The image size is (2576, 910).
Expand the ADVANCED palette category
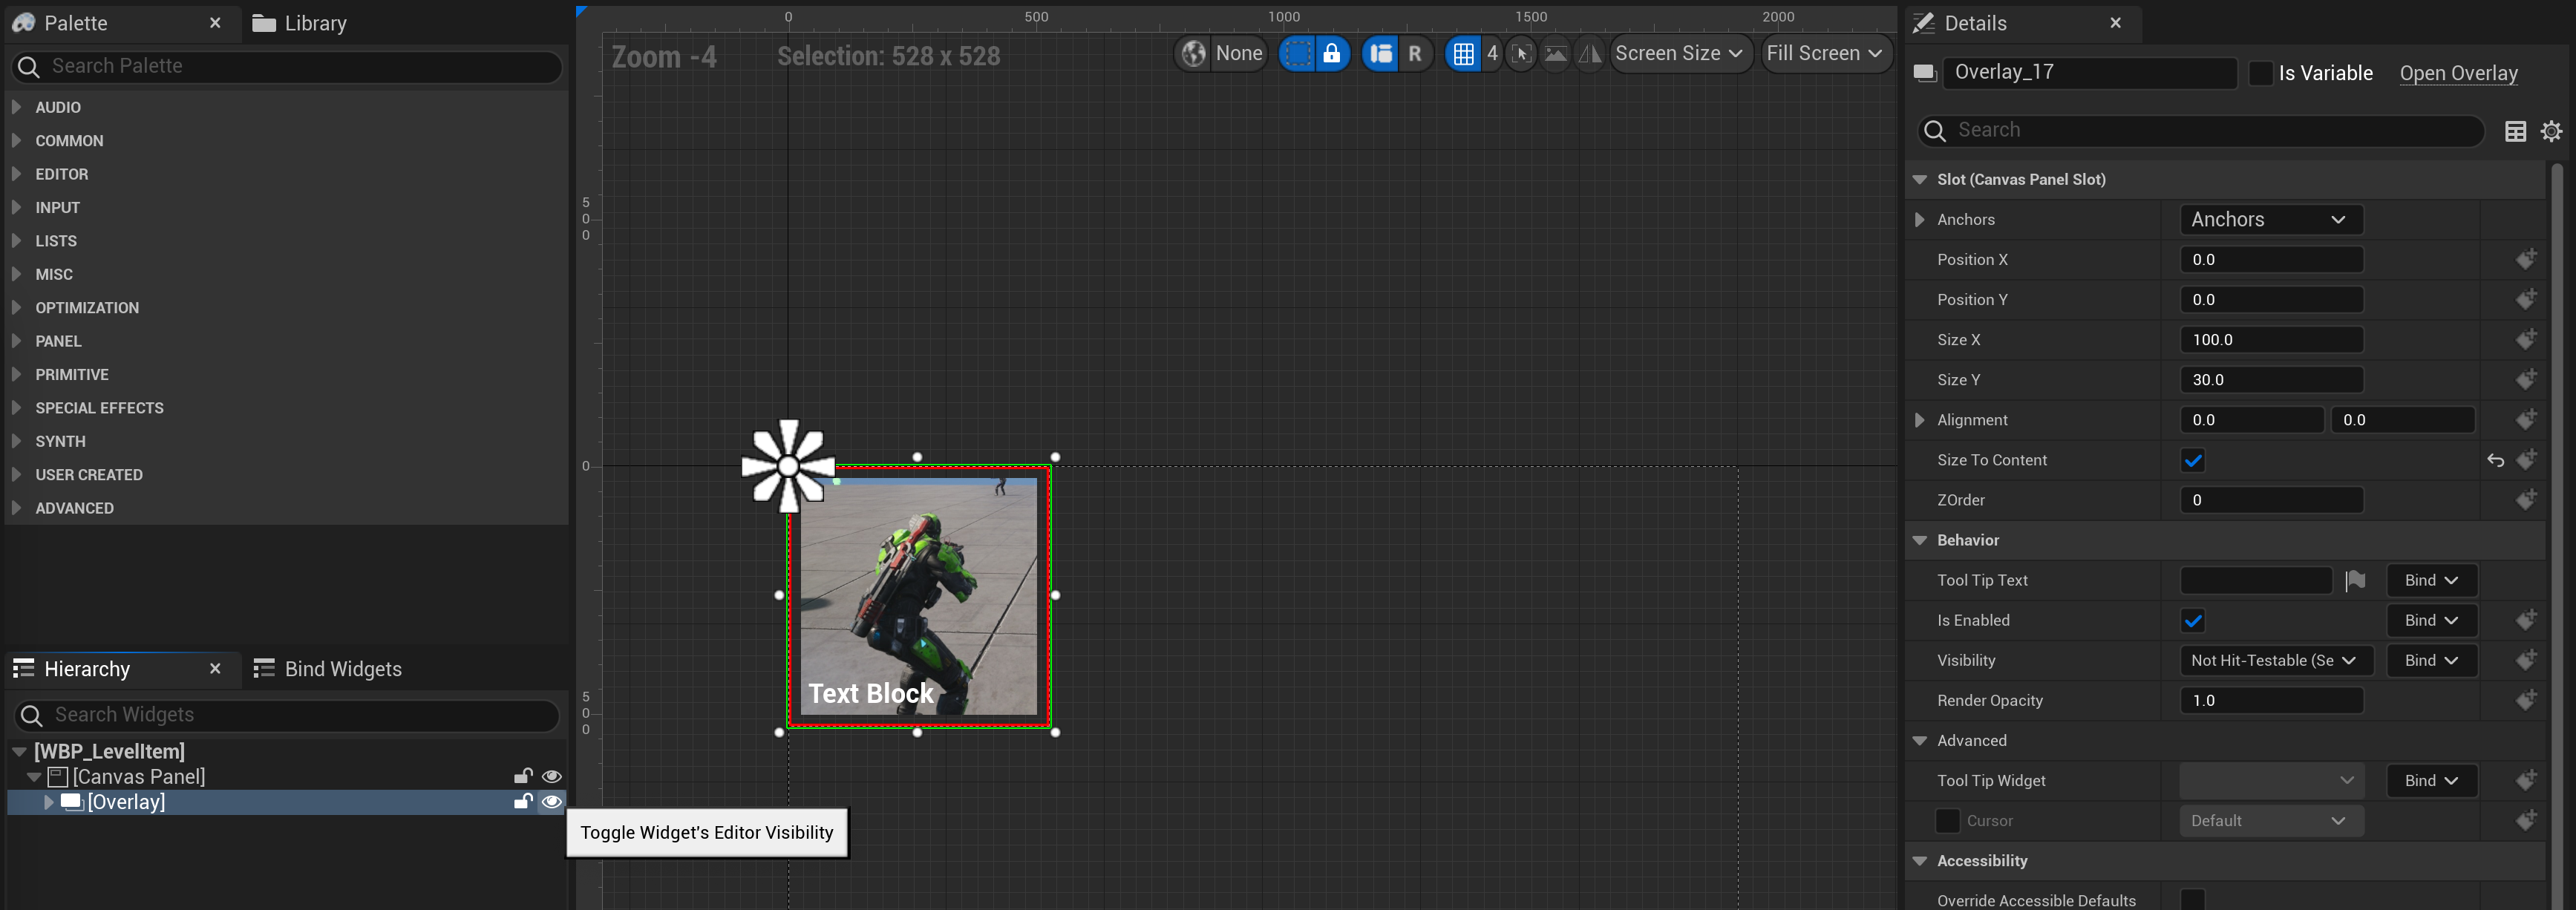(x=16, y=507)
